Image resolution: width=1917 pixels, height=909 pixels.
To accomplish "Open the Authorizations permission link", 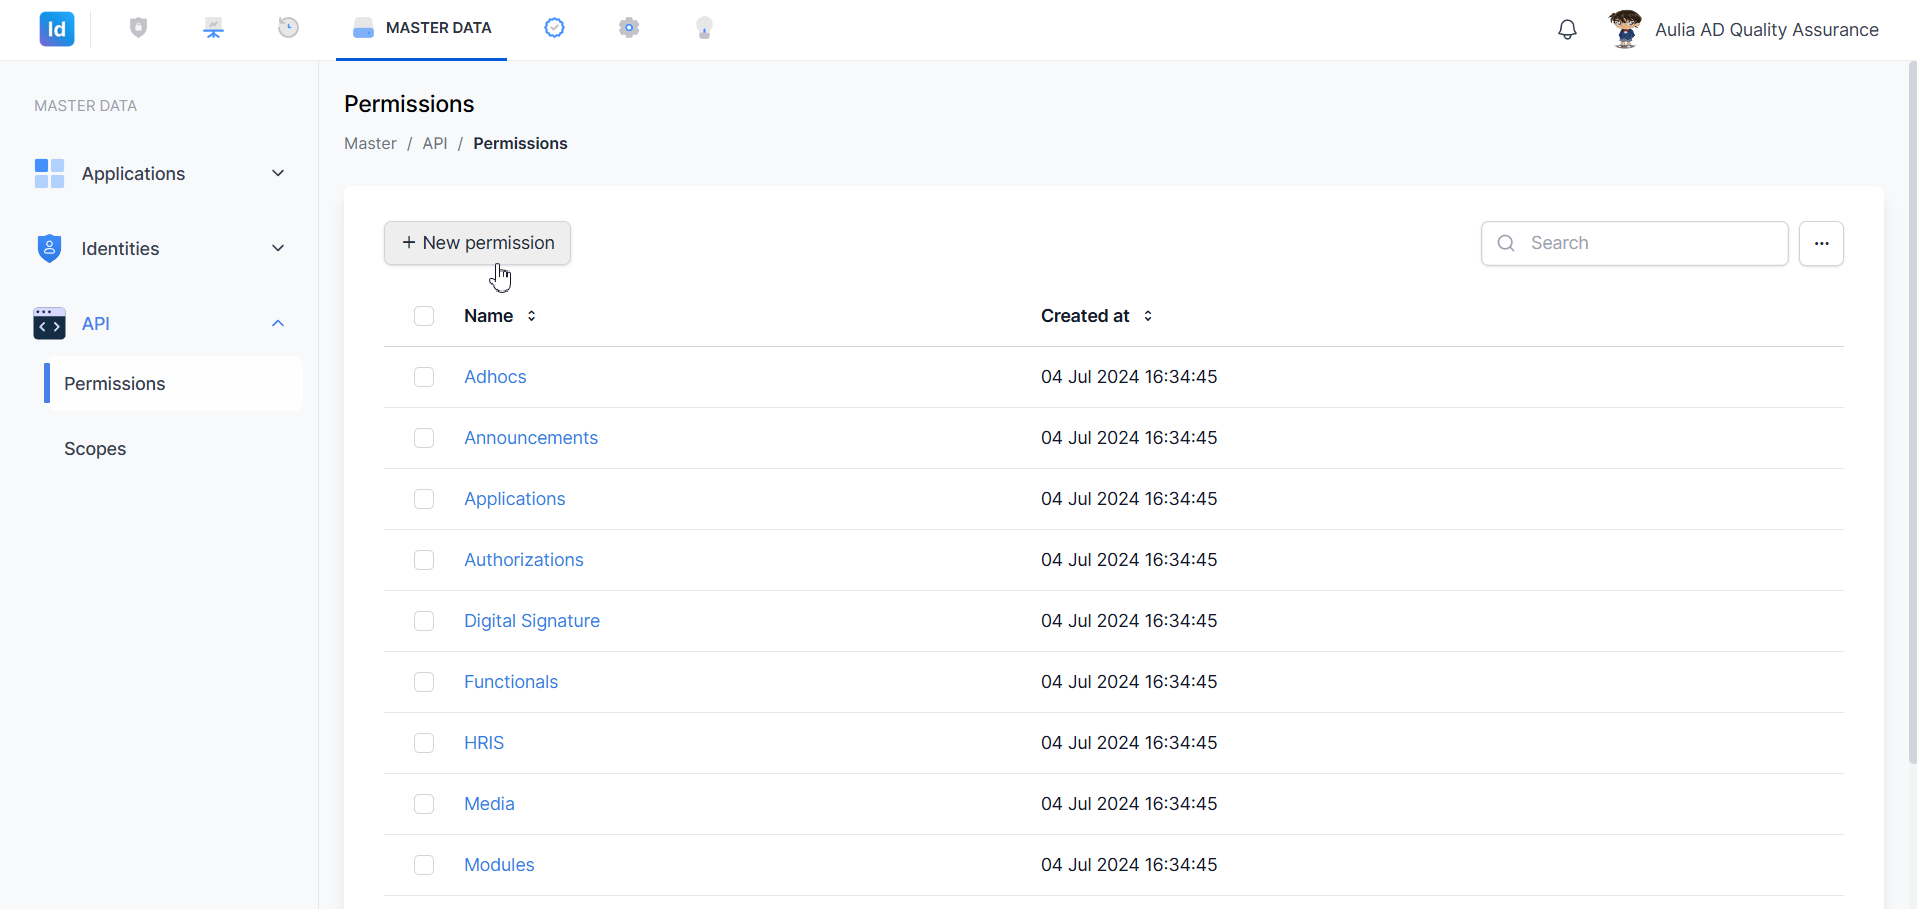I will coord(524,560).
